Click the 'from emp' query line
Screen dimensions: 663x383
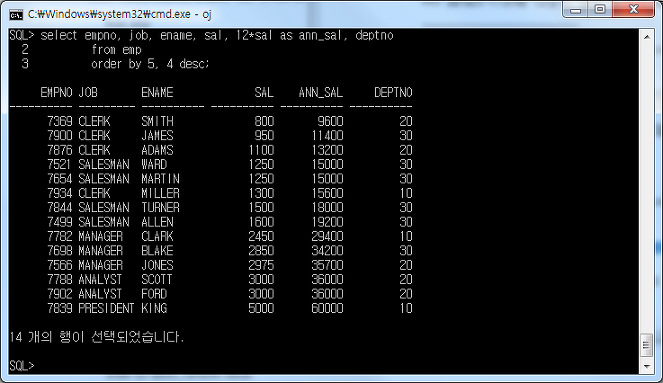click(x=116, y=50)
